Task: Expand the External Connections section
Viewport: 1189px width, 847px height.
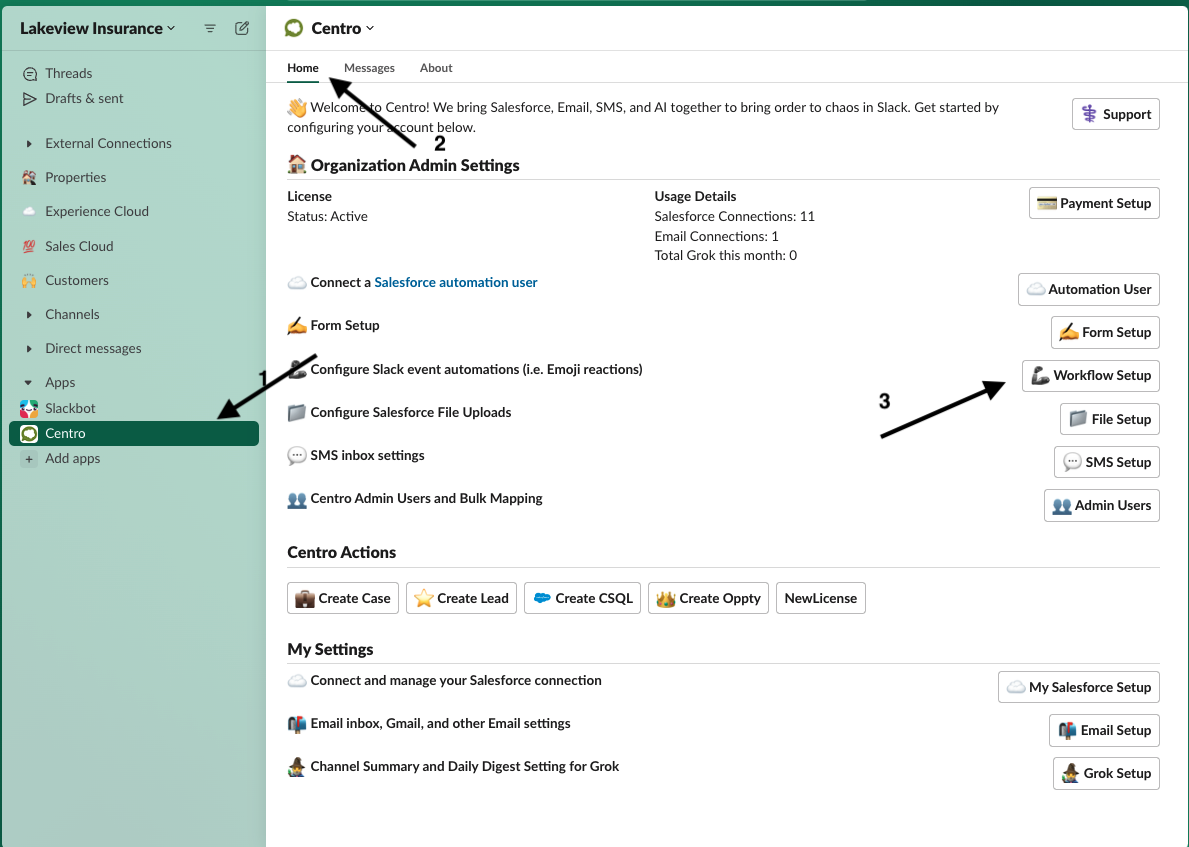Action: 29,143
